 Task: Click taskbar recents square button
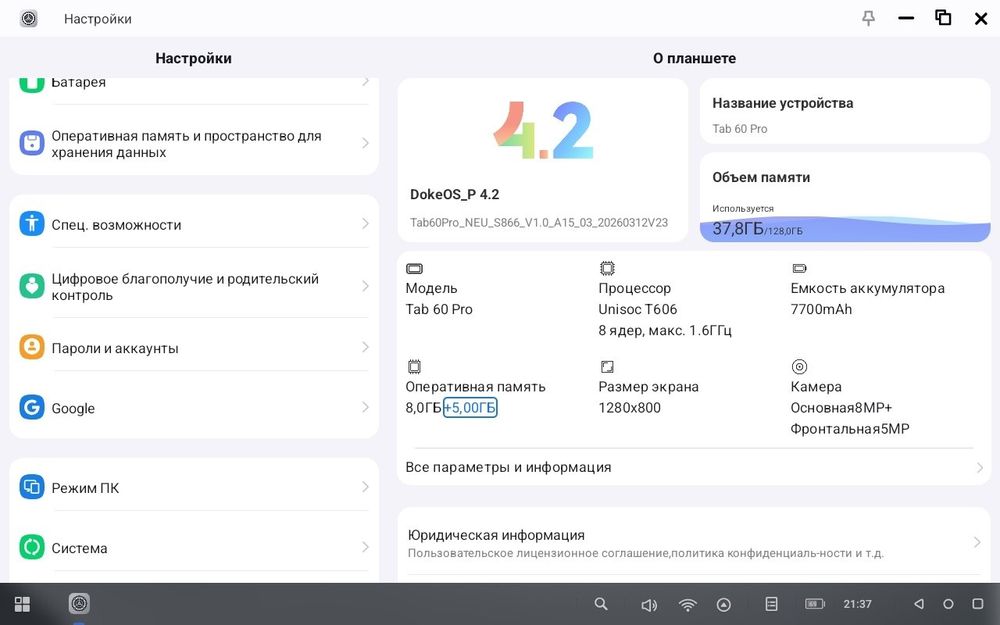point(978,604)
